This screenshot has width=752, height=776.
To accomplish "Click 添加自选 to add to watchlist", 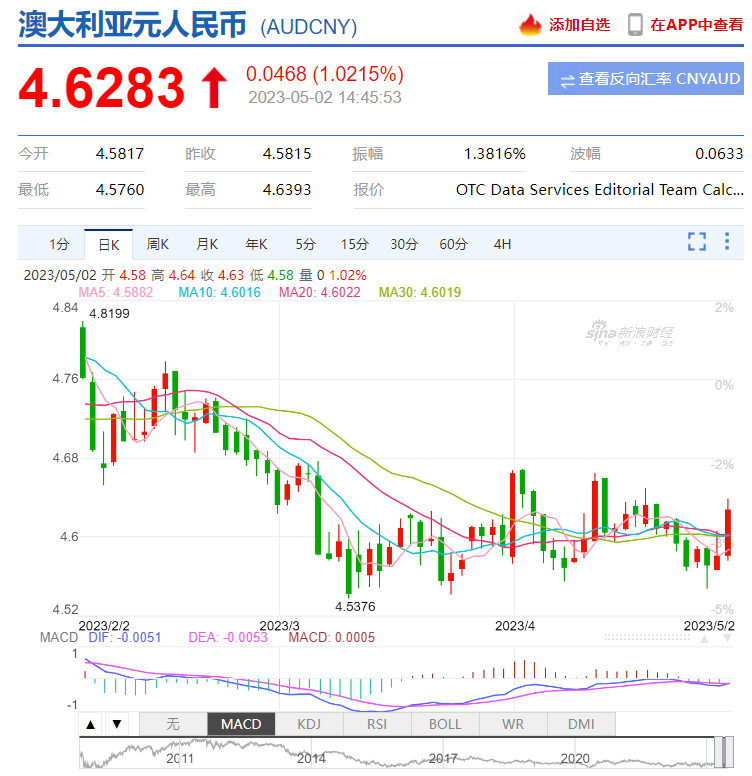I will pos(579,25).
